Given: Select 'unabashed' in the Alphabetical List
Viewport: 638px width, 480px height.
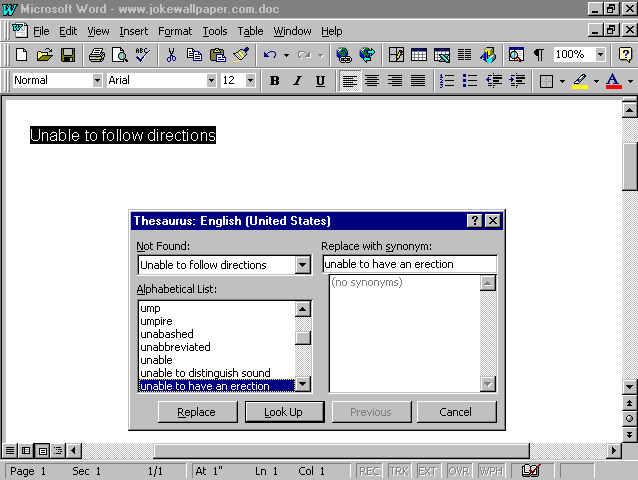Looking at the screenshot, I should tap(167, 334).
